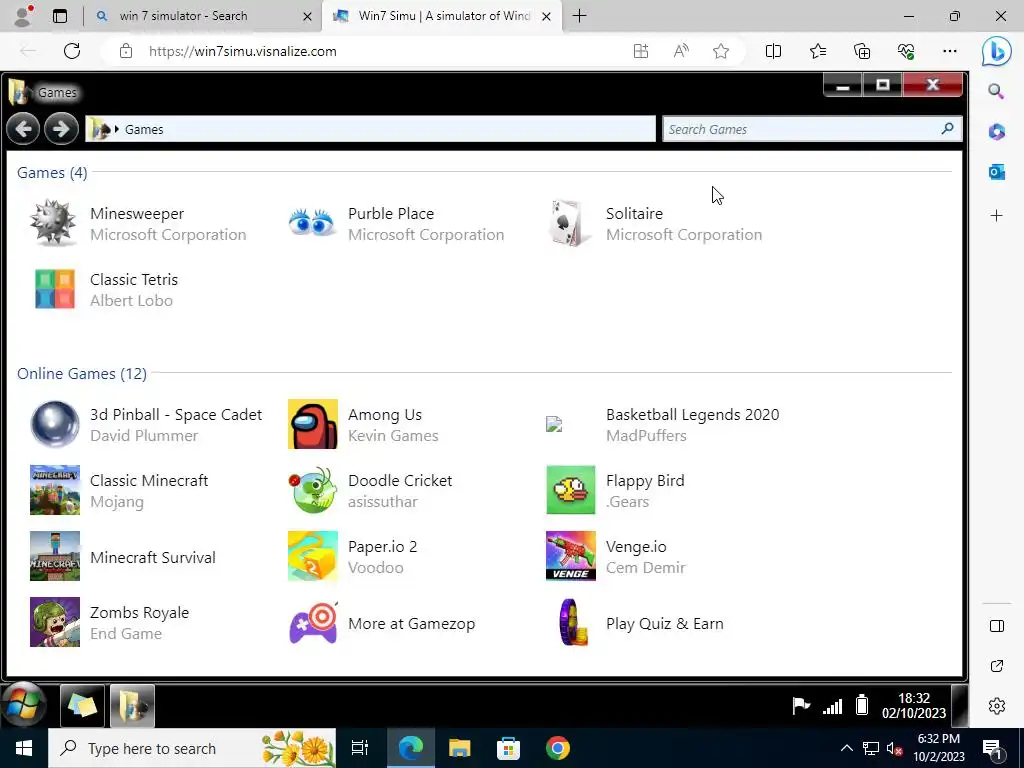Click the Venge.io game name
This screenshot has width=1024, height=768.
[635, 547]
